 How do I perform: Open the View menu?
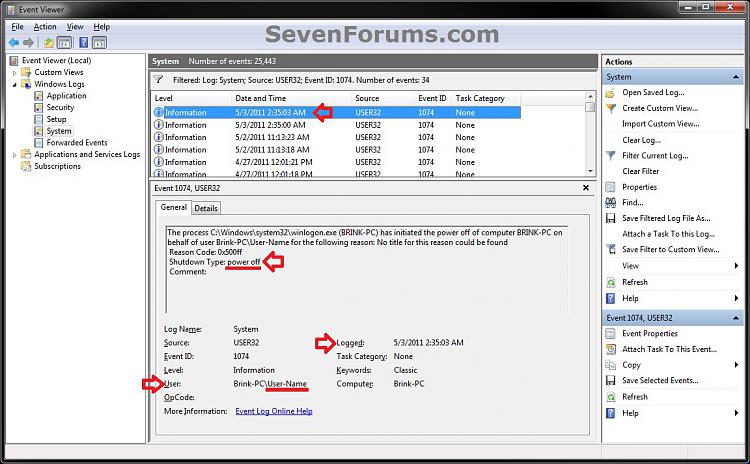75,27
